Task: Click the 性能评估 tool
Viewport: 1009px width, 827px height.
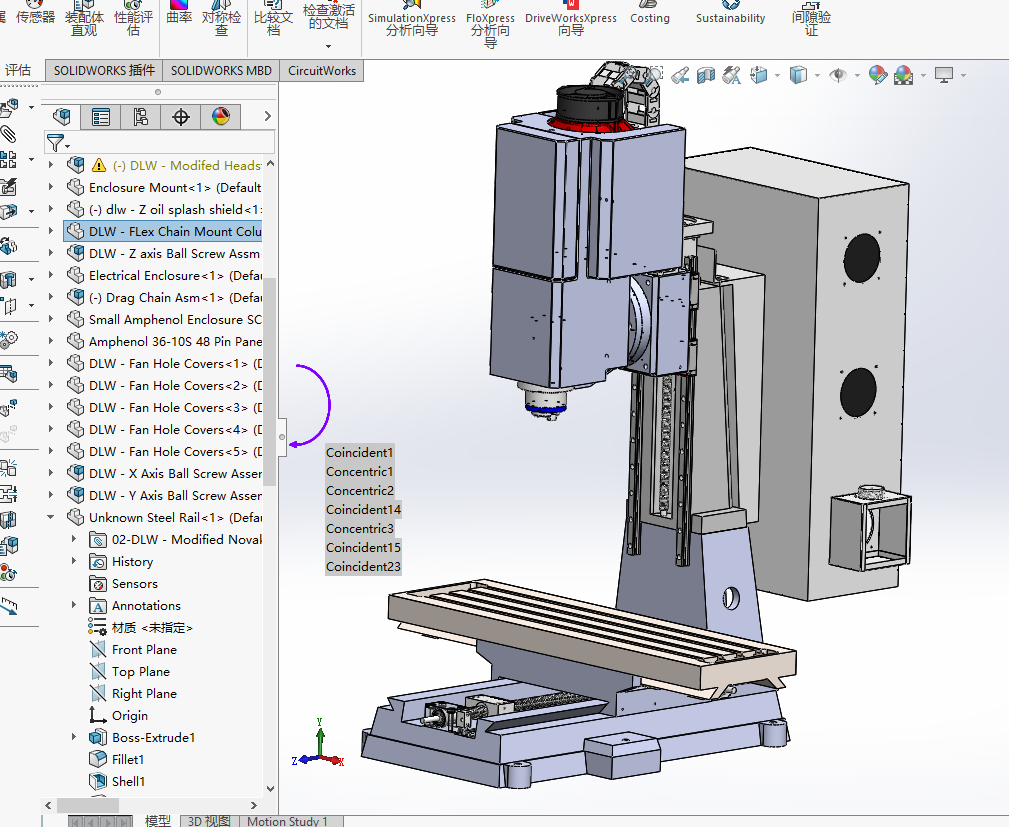Action: [133, 18]
